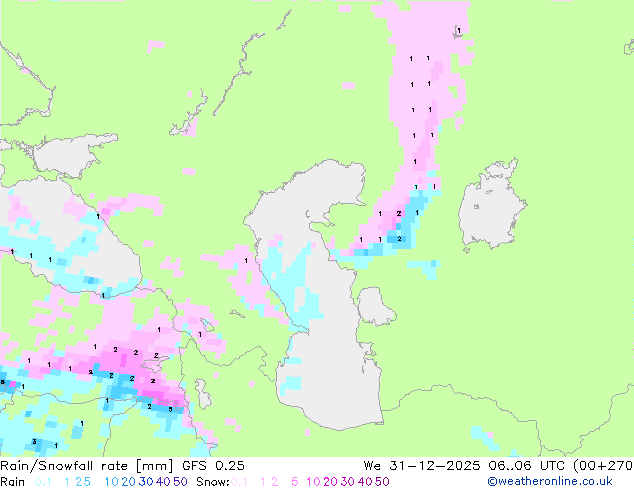634x490 pixels.
Task: Click the snow legend value 0.1
Action: pos(239,482)
